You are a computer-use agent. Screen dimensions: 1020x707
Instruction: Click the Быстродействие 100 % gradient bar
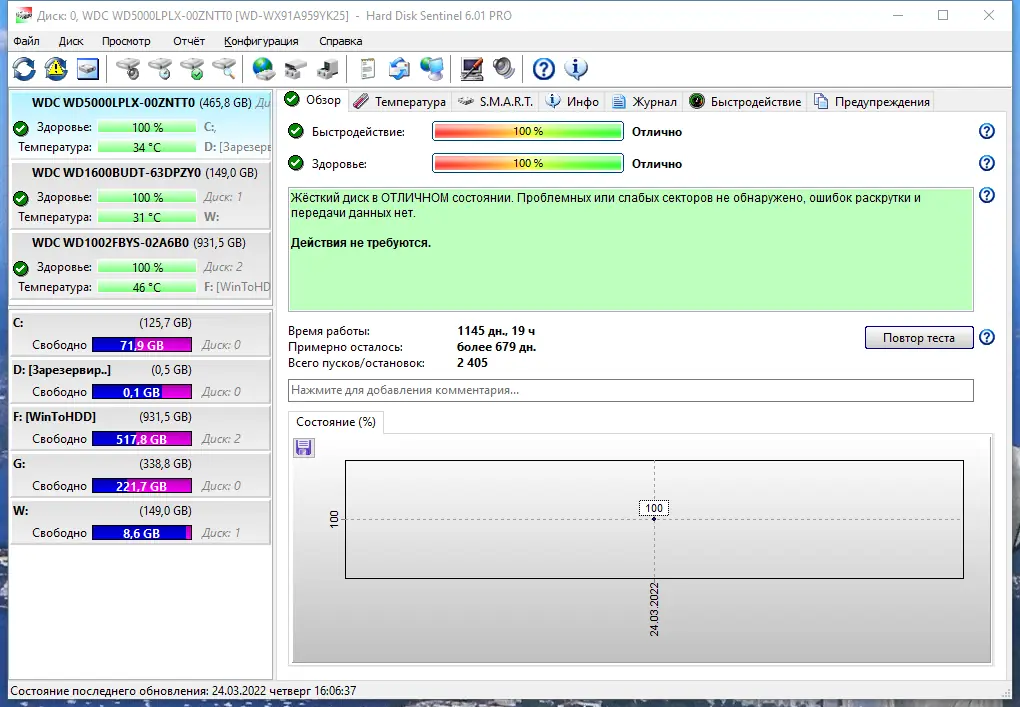tap(528, 131)
